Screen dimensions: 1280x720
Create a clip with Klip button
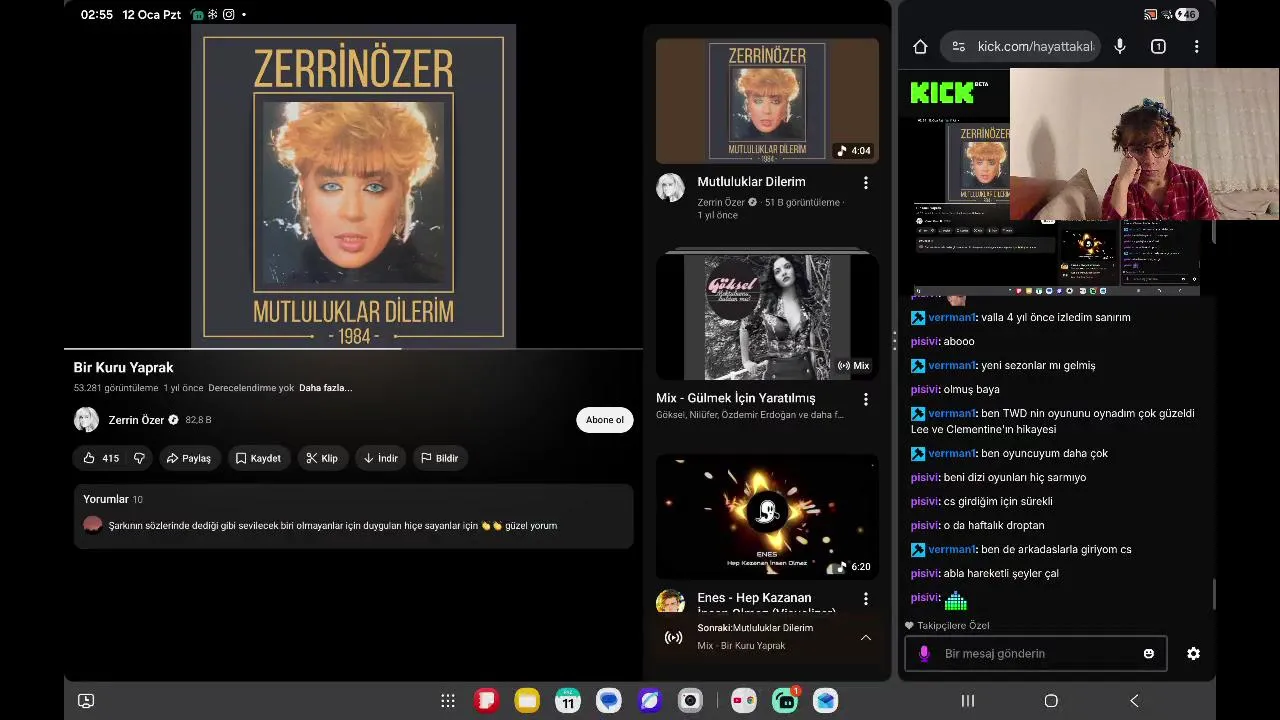322,458
